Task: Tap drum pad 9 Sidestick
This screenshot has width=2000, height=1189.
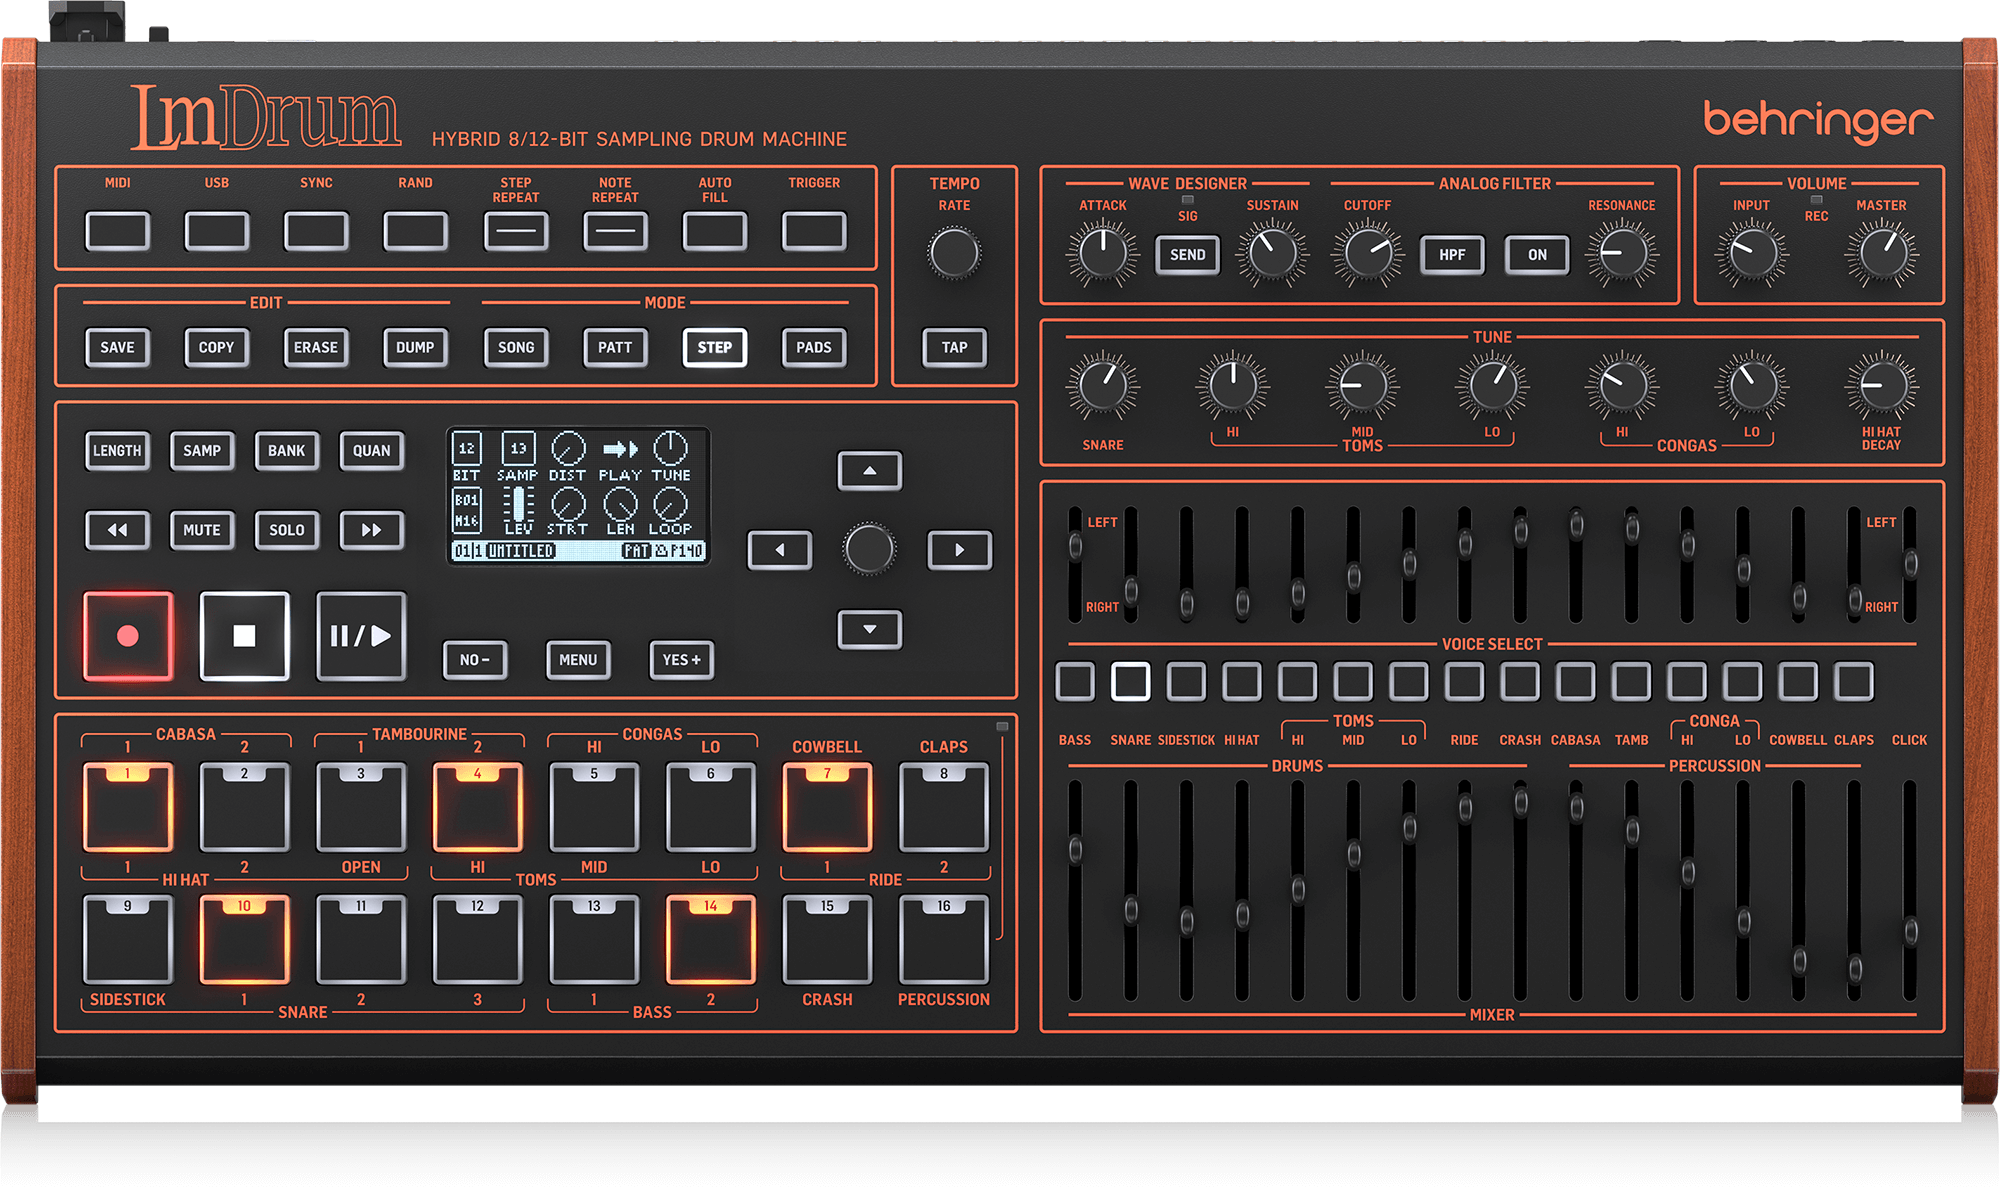Action: (x=128, y=940)
